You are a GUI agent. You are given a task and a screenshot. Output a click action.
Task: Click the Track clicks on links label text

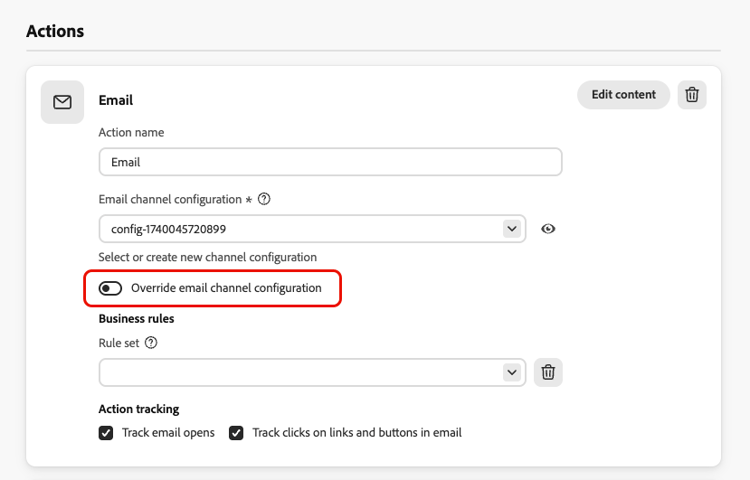[x=357, y=433]
